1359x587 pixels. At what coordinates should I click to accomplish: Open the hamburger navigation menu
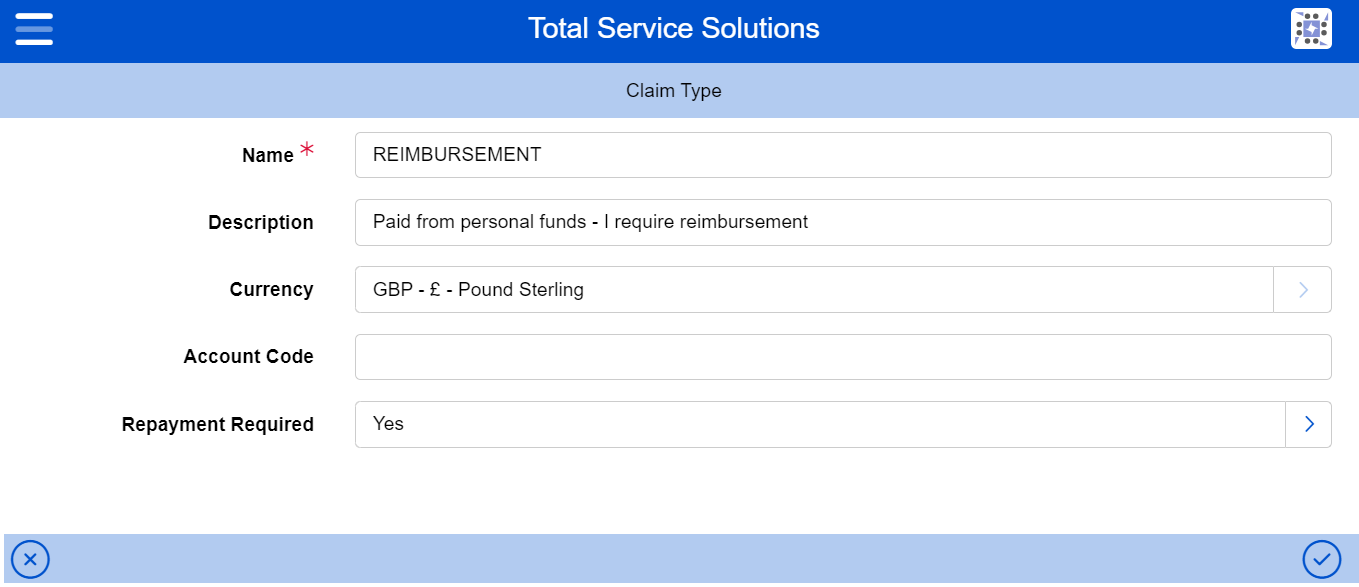pos(34,28)
